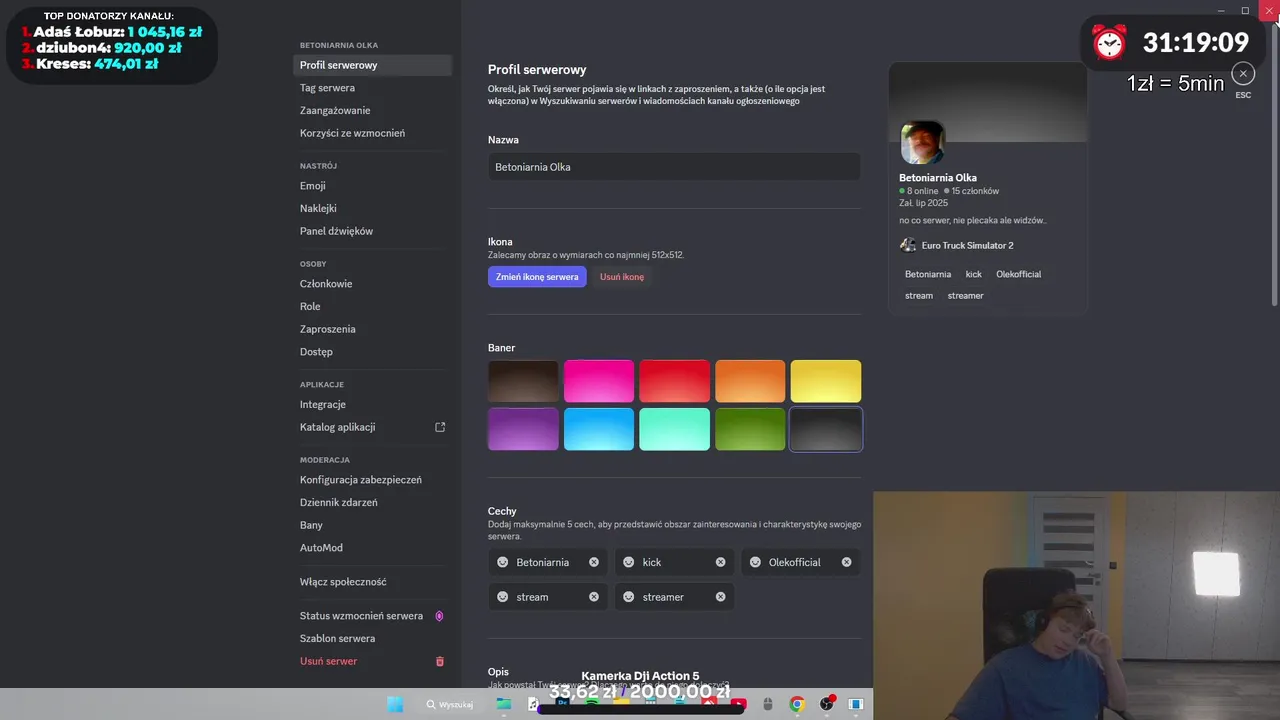Open Profil serwerowy settings page
Image resolution: width=1280 pixels, height=720 pixels.
pos(373,65)
